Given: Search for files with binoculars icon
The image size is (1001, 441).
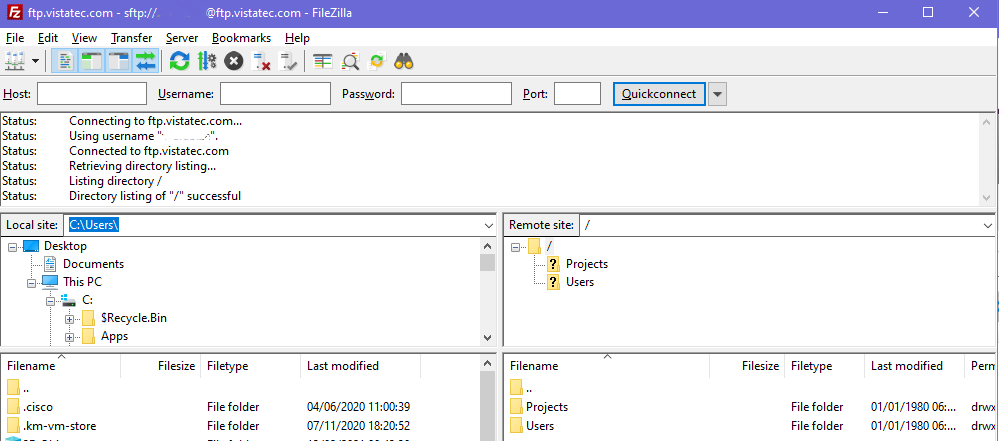Looking at the screenshot, I should click(403, 61).
